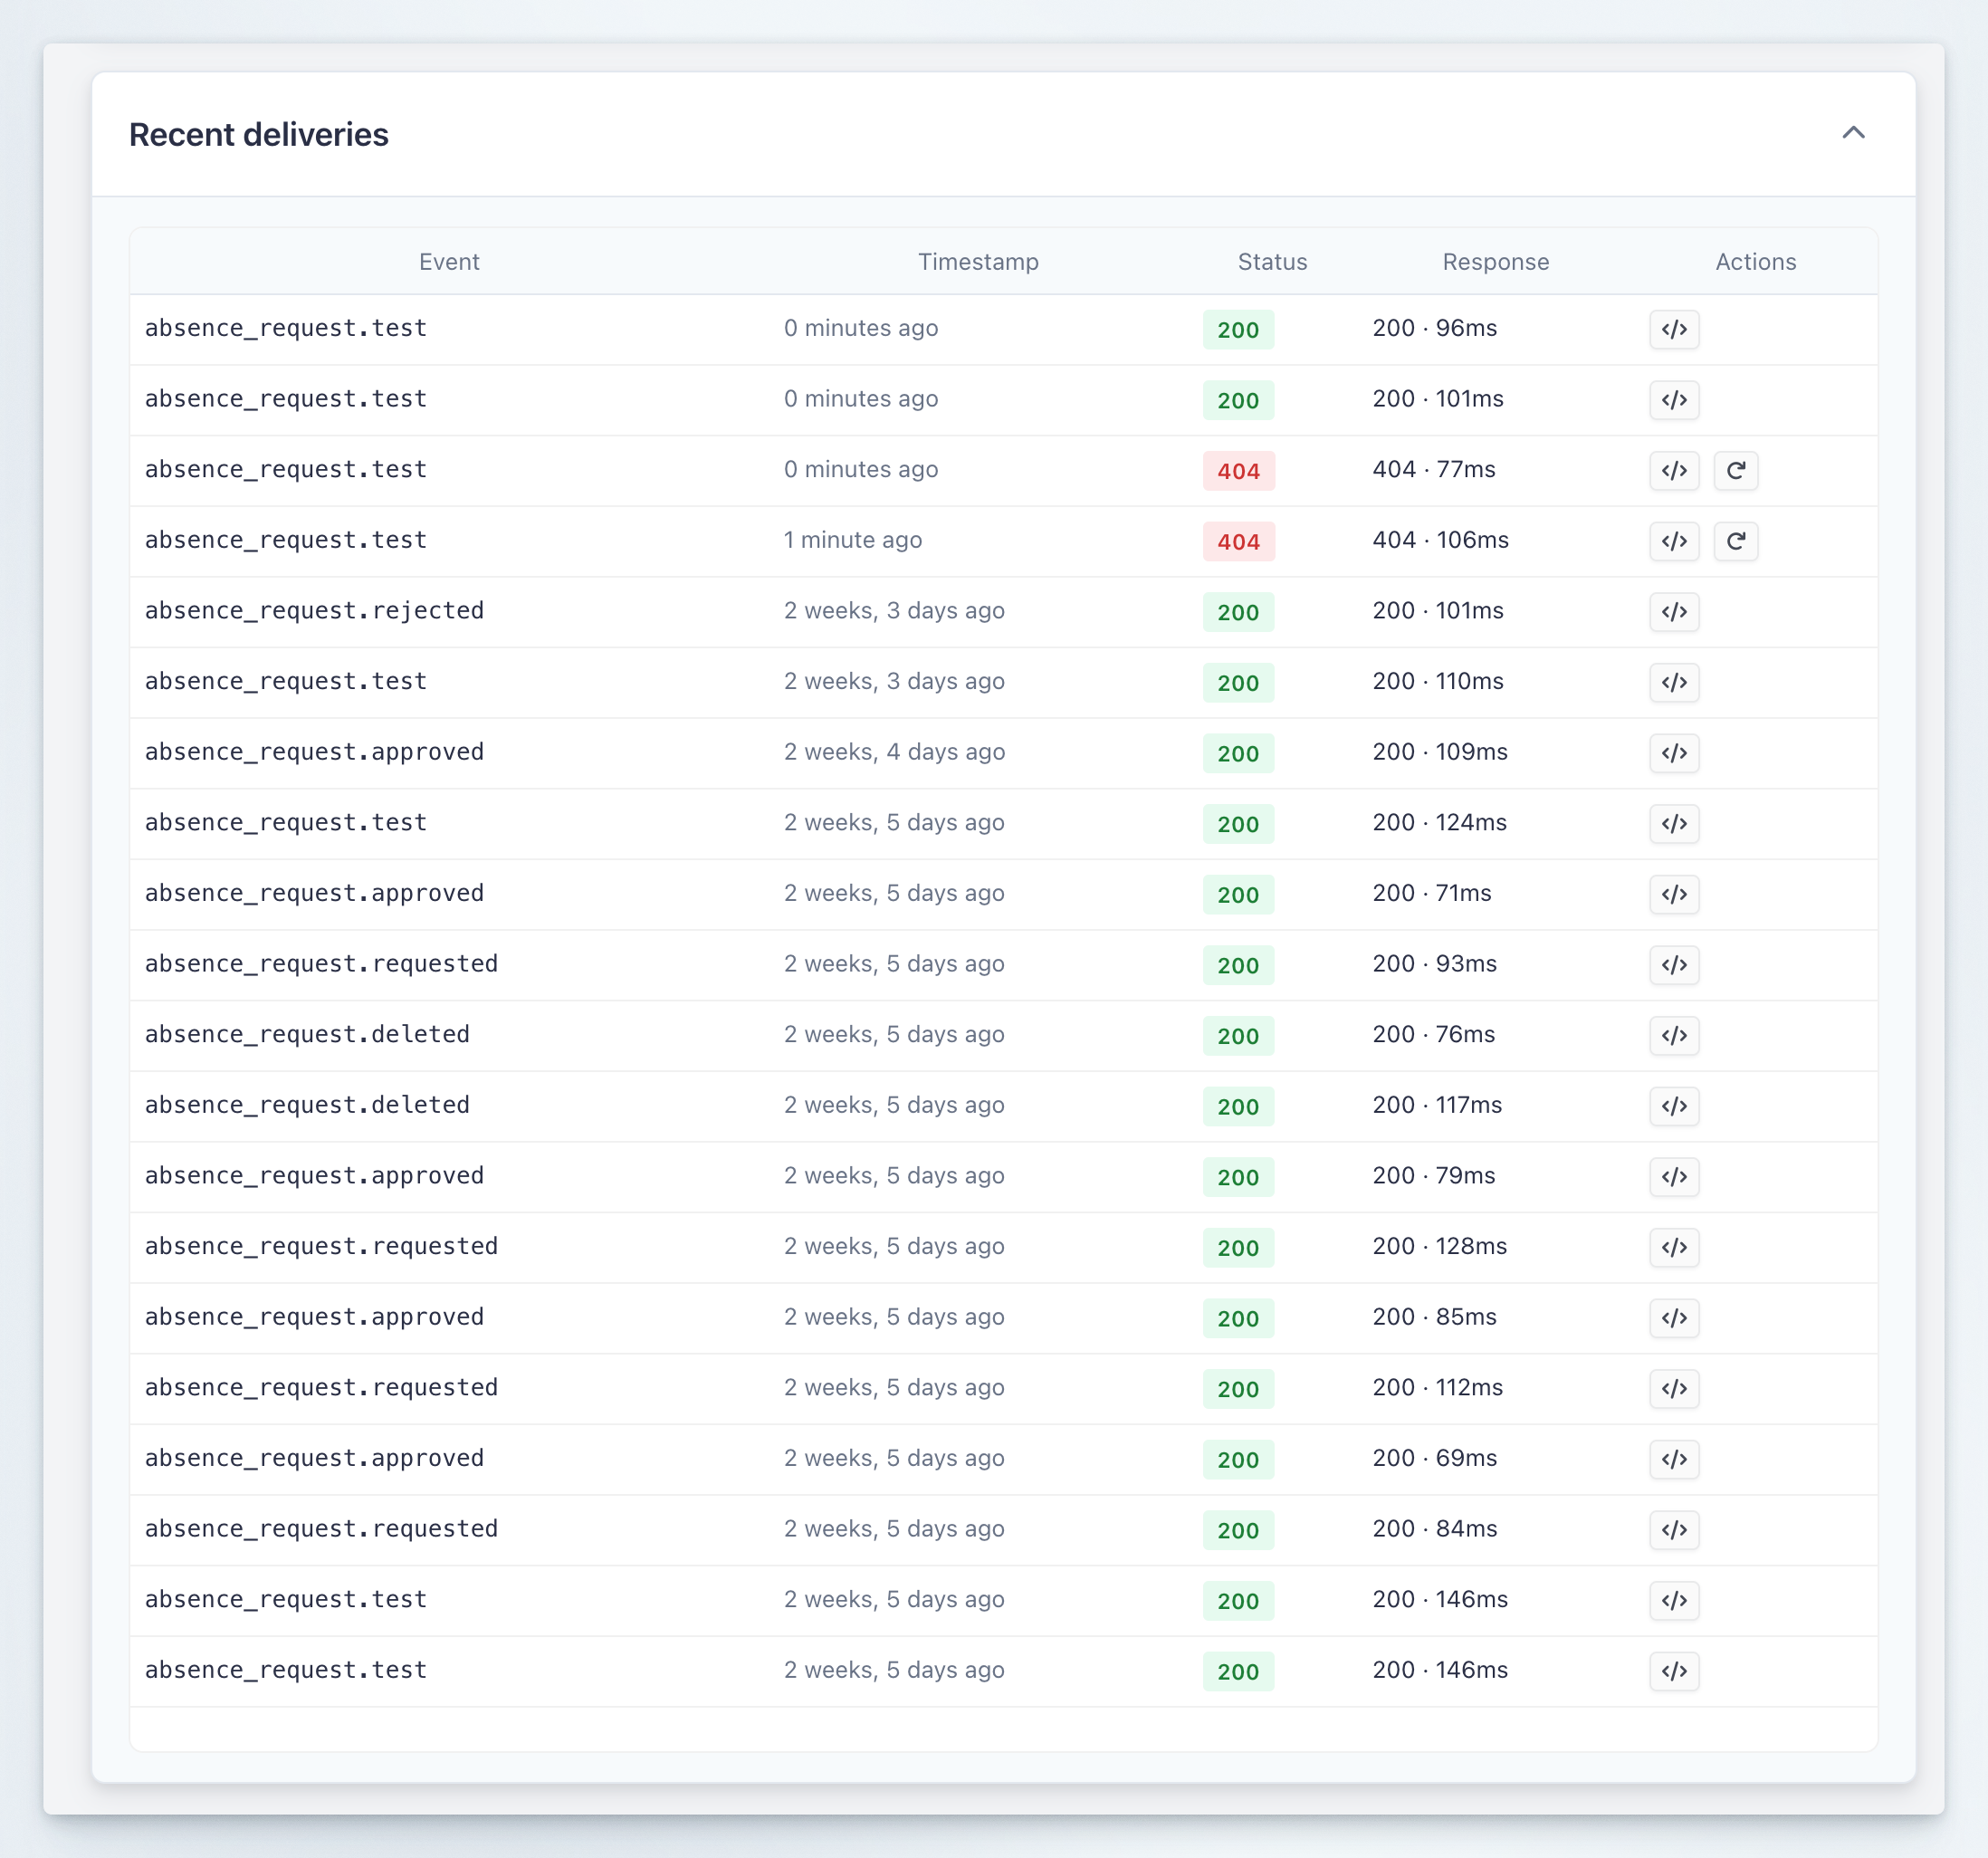1988x1858 pixels.
Task: View payload for the first absence_request.test delivery
Action: point(1674,329)
